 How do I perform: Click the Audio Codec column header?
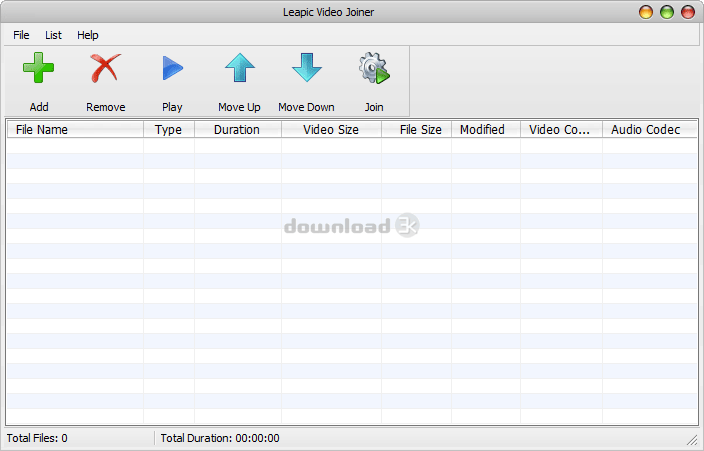[650, 130]
